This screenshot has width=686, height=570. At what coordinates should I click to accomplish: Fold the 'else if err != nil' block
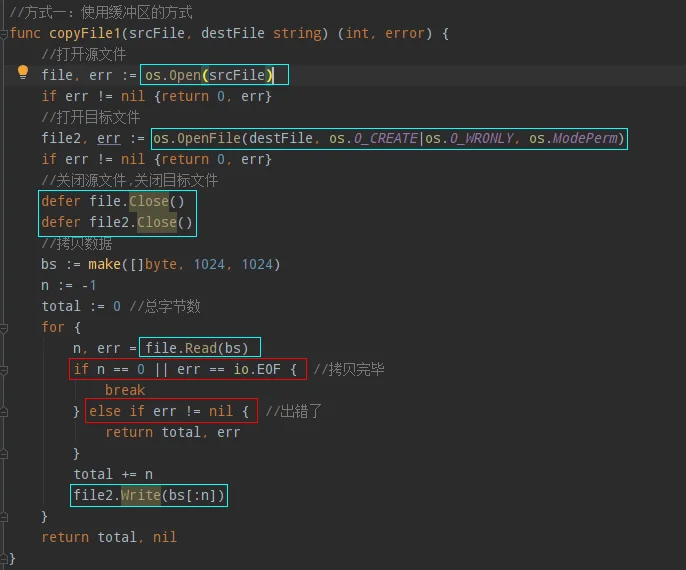[x=4, y=412]
